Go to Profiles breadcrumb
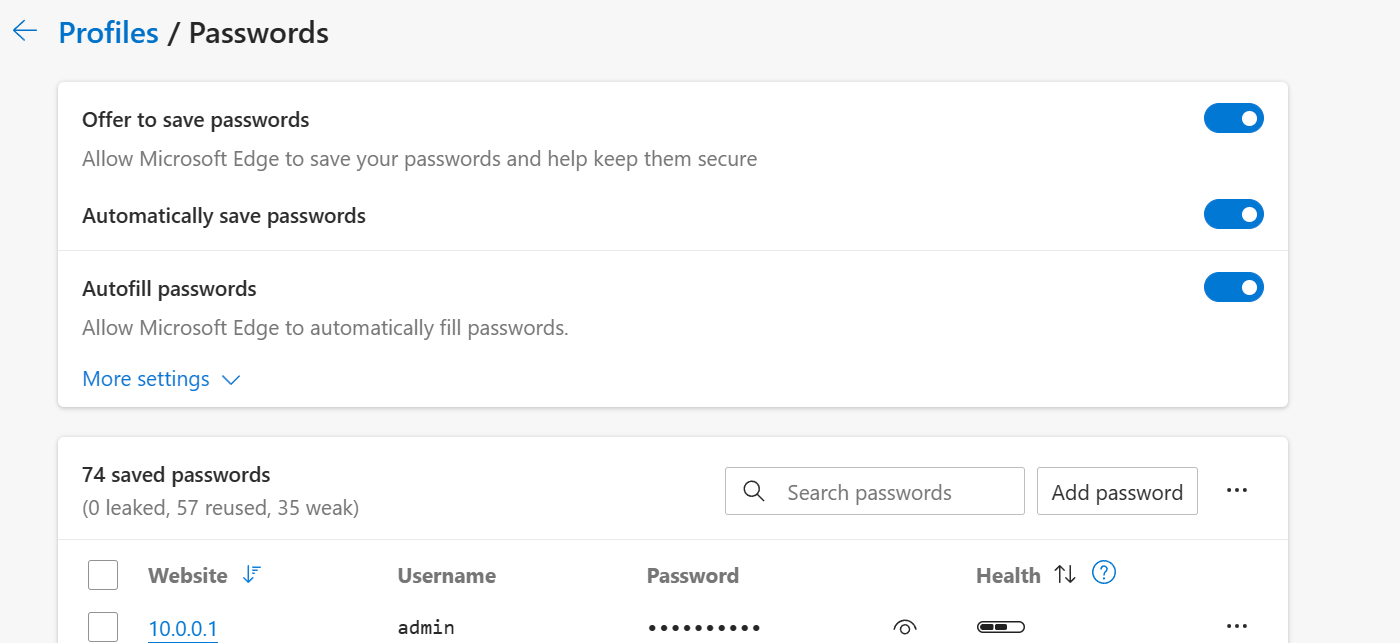Viewport: 1400px width, 643px height. point(108,32)
